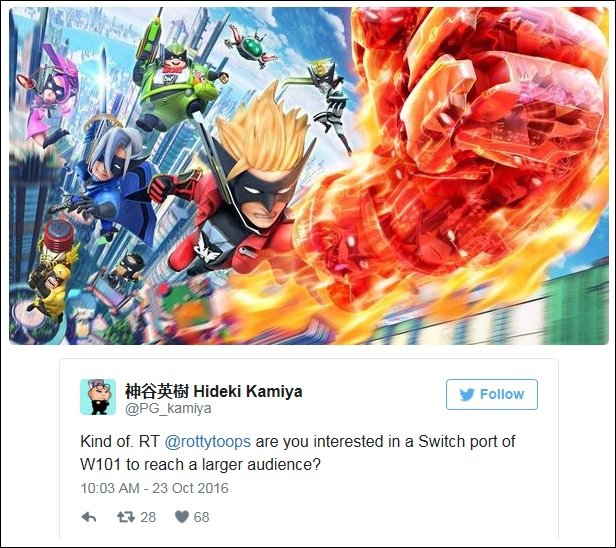
Task: Retweet the tweet using the retweet icon
Action: point(126,517)
